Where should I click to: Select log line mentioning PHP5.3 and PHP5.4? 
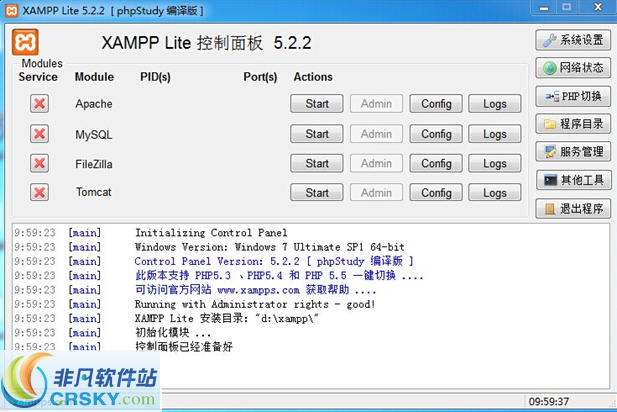(x=279, y=275)
